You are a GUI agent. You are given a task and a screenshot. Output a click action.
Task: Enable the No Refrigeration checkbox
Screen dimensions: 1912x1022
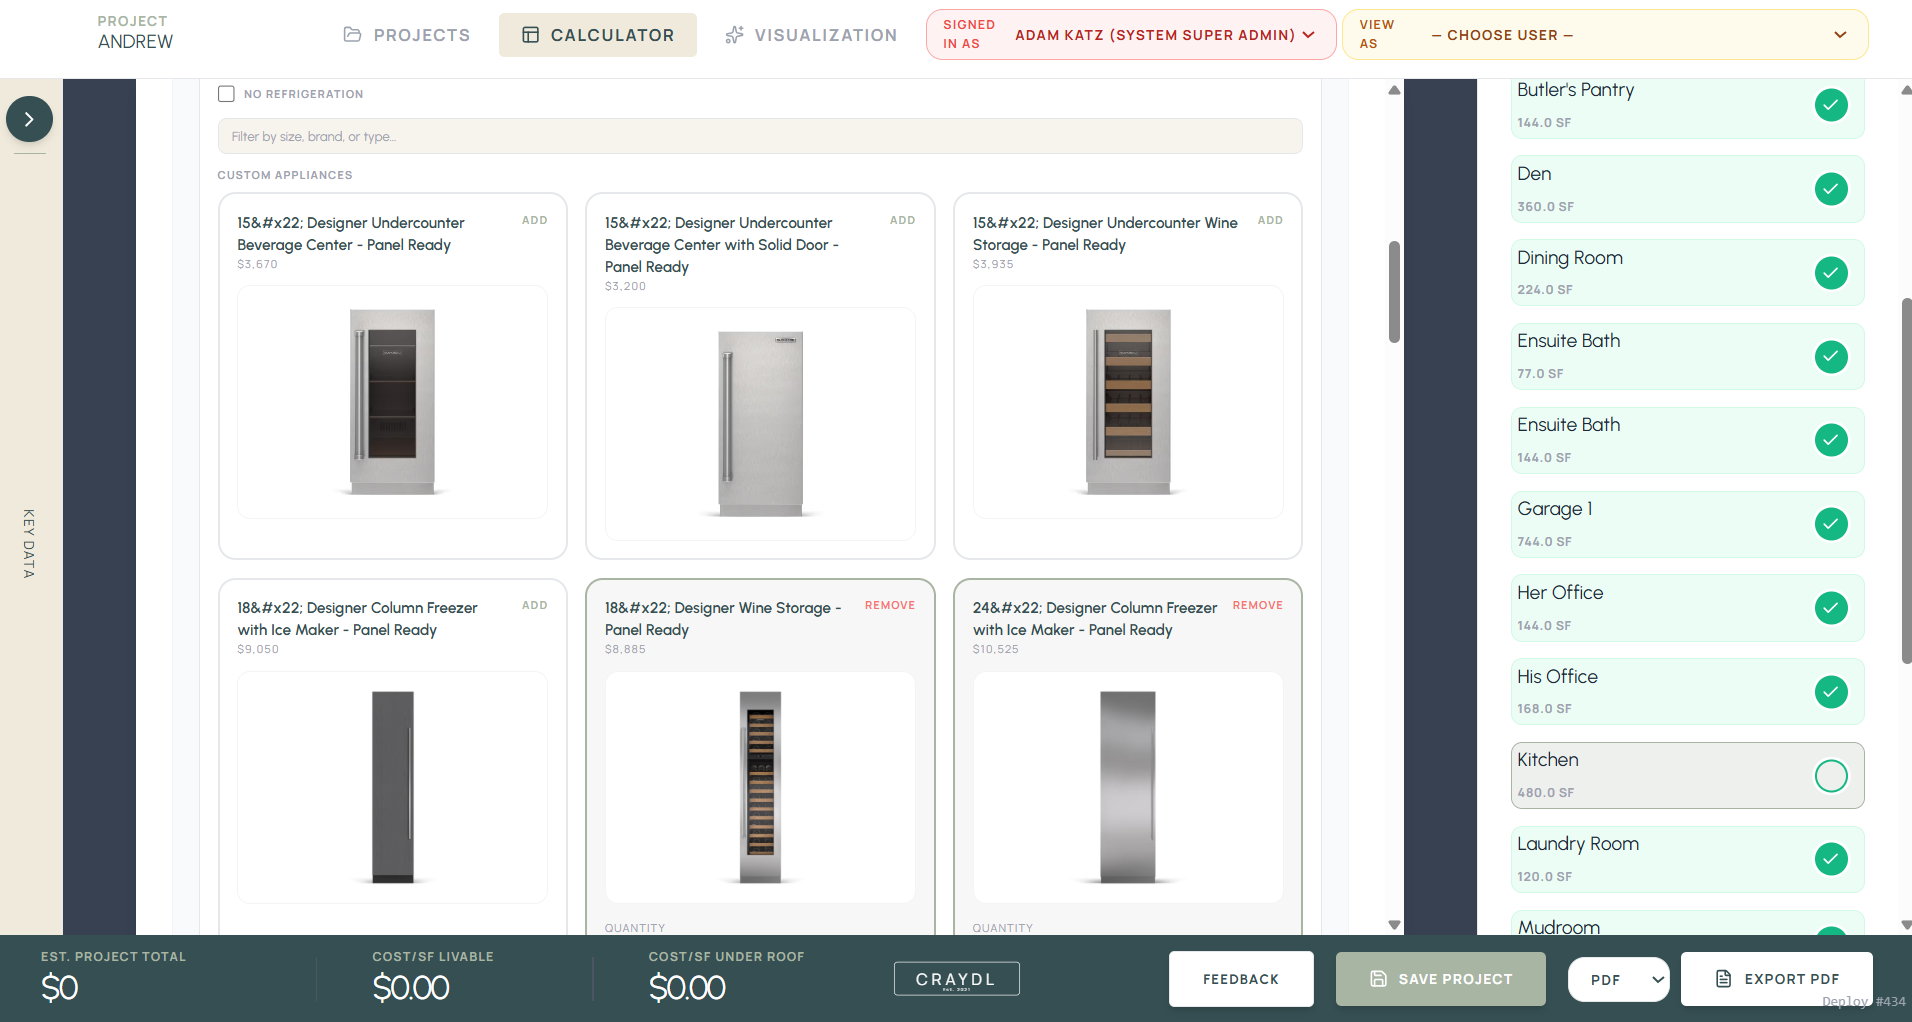pyautogui.click(x=227, y=94)
